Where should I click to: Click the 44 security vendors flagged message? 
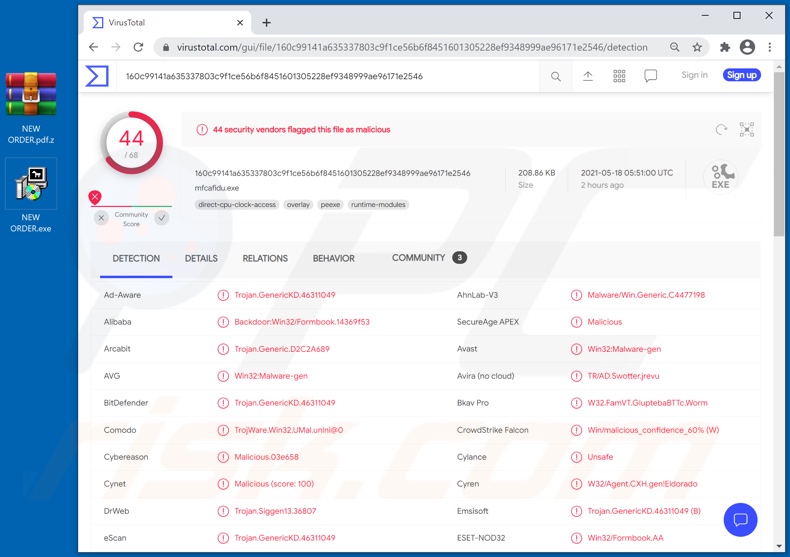pos(301,129)
